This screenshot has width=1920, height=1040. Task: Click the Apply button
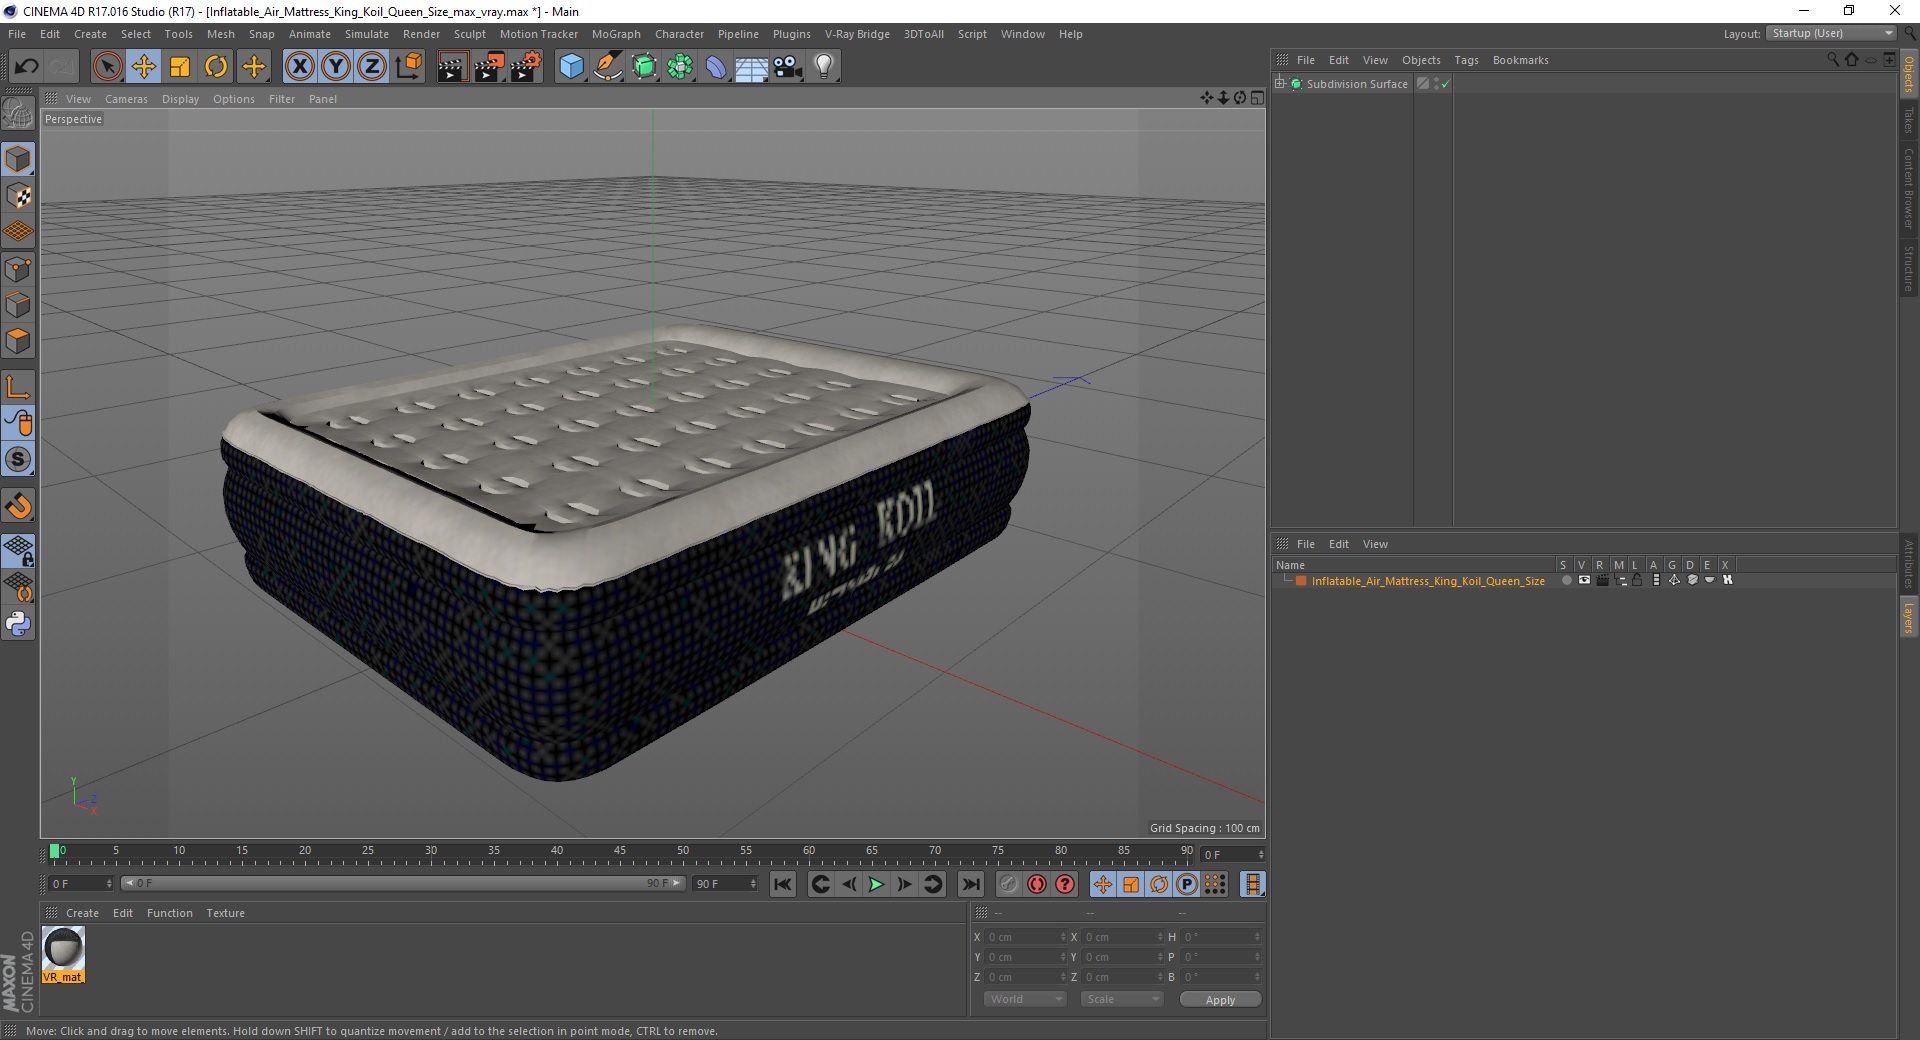(1220, 1000)
